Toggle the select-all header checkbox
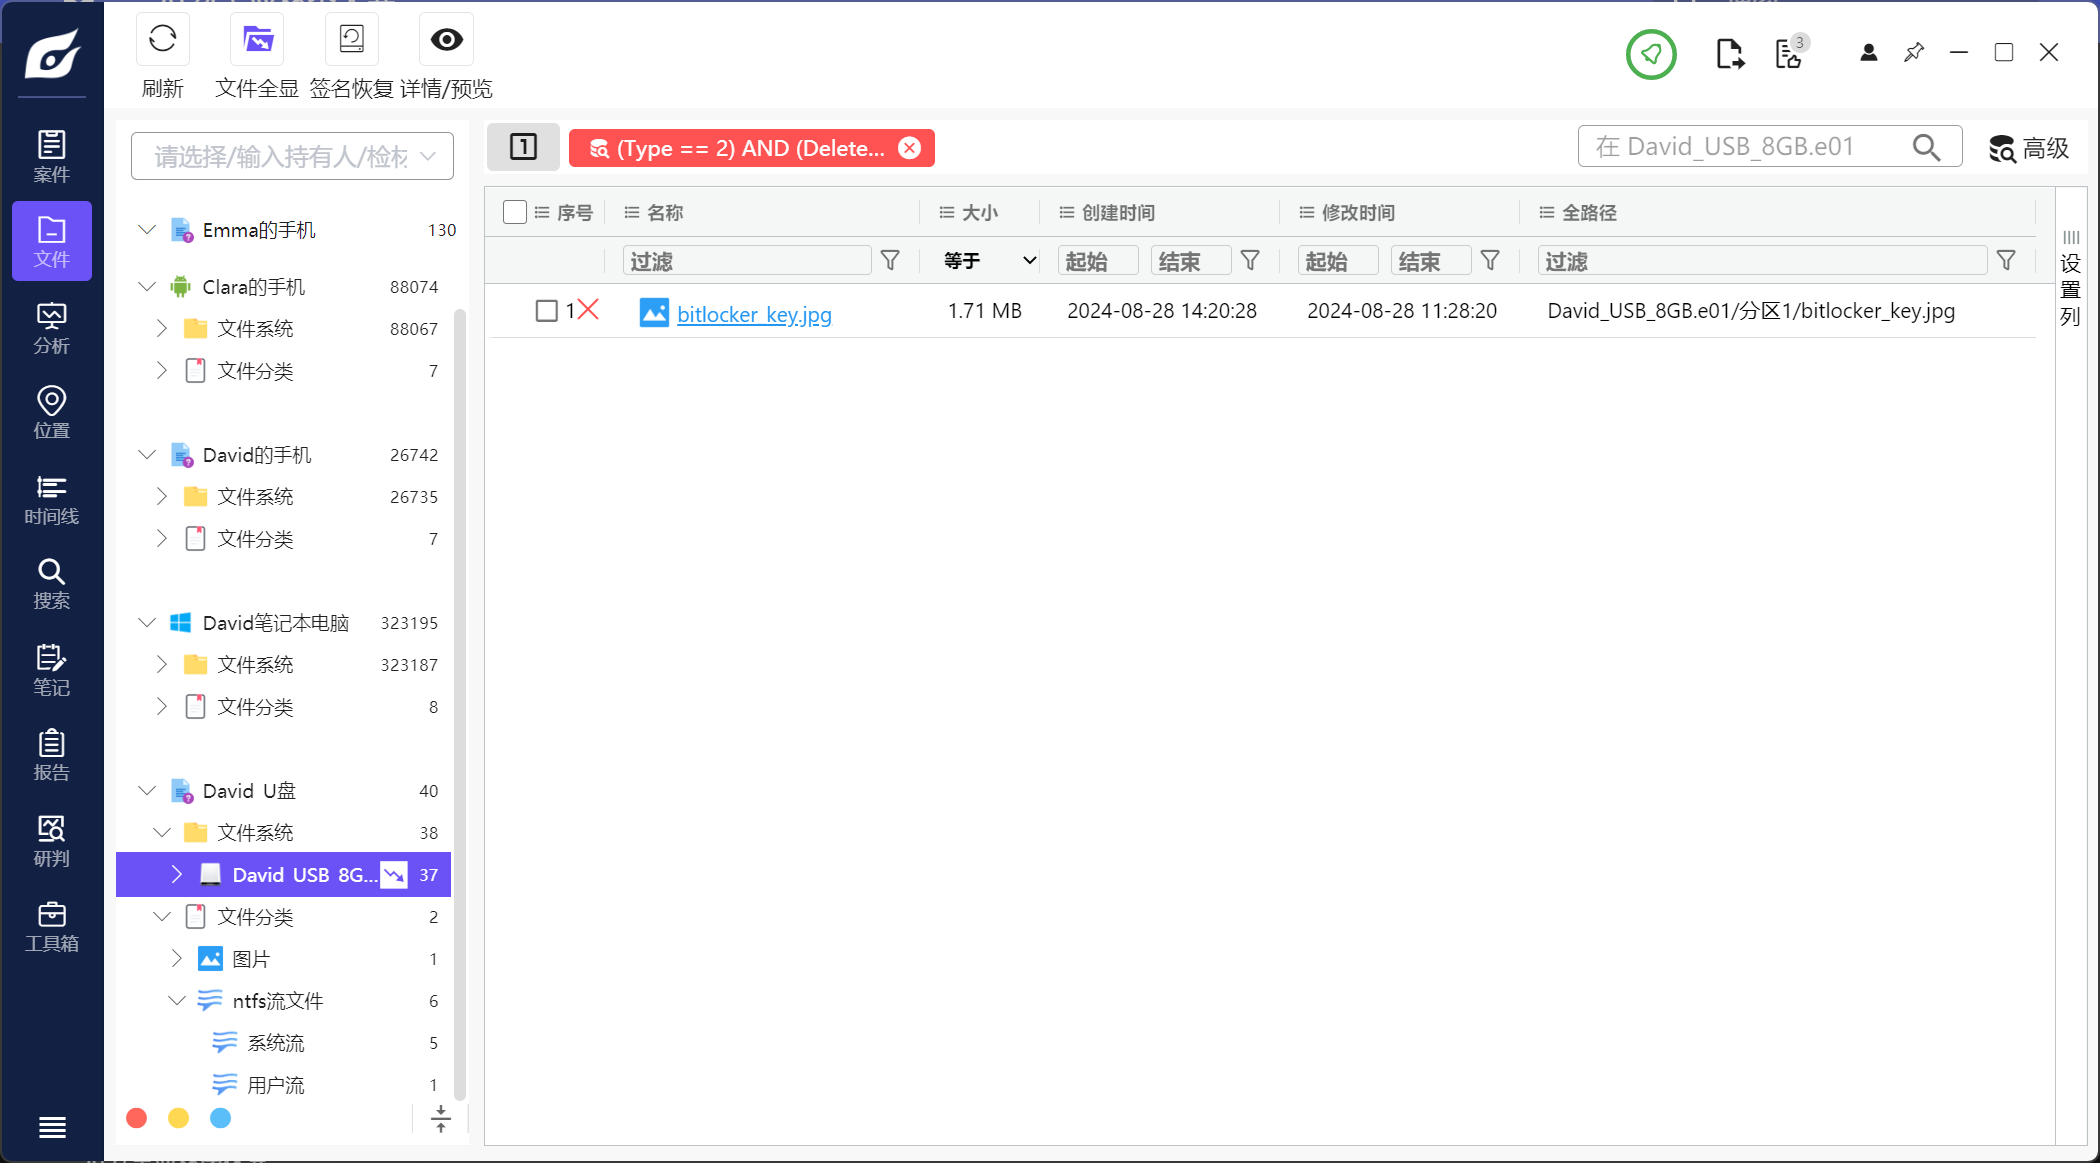The image size is (2100, 1163). click(x=515, y=212)
